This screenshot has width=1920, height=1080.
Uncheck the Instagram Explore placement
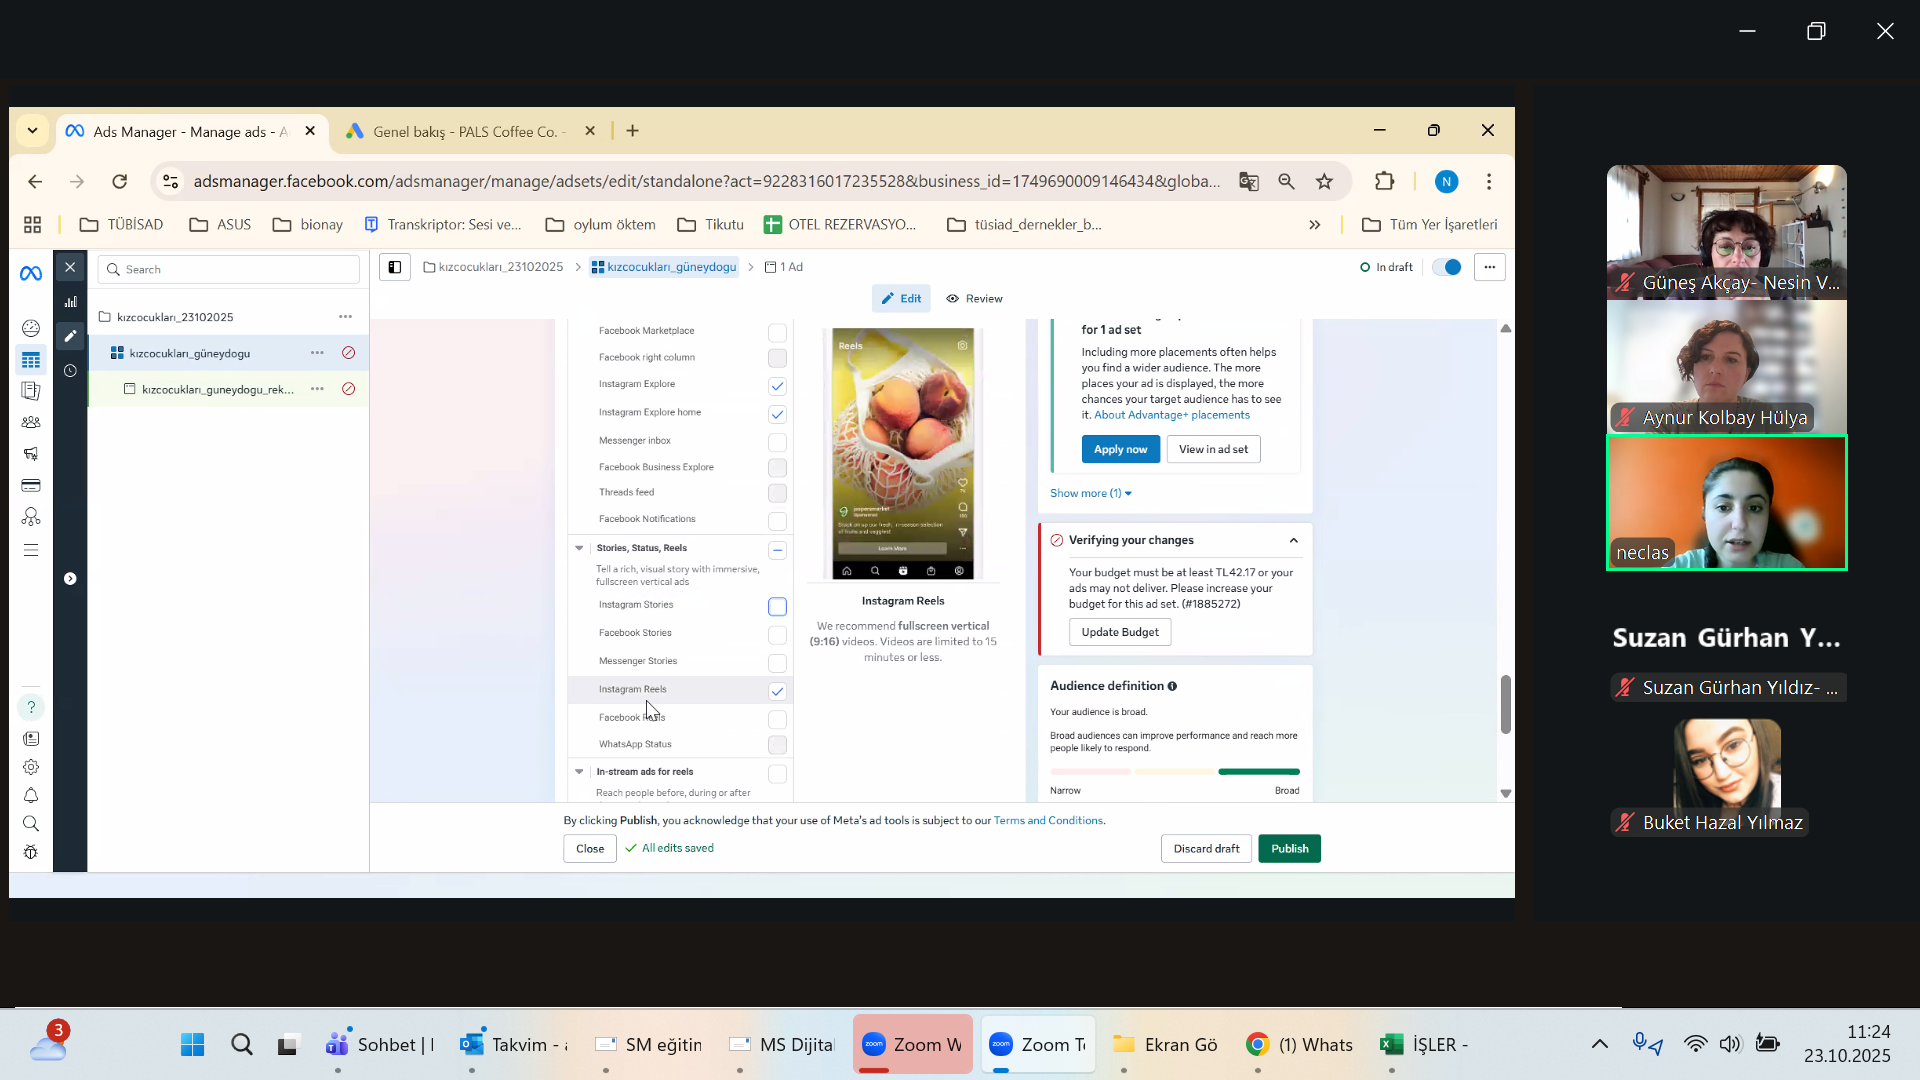tap(777, 386)
